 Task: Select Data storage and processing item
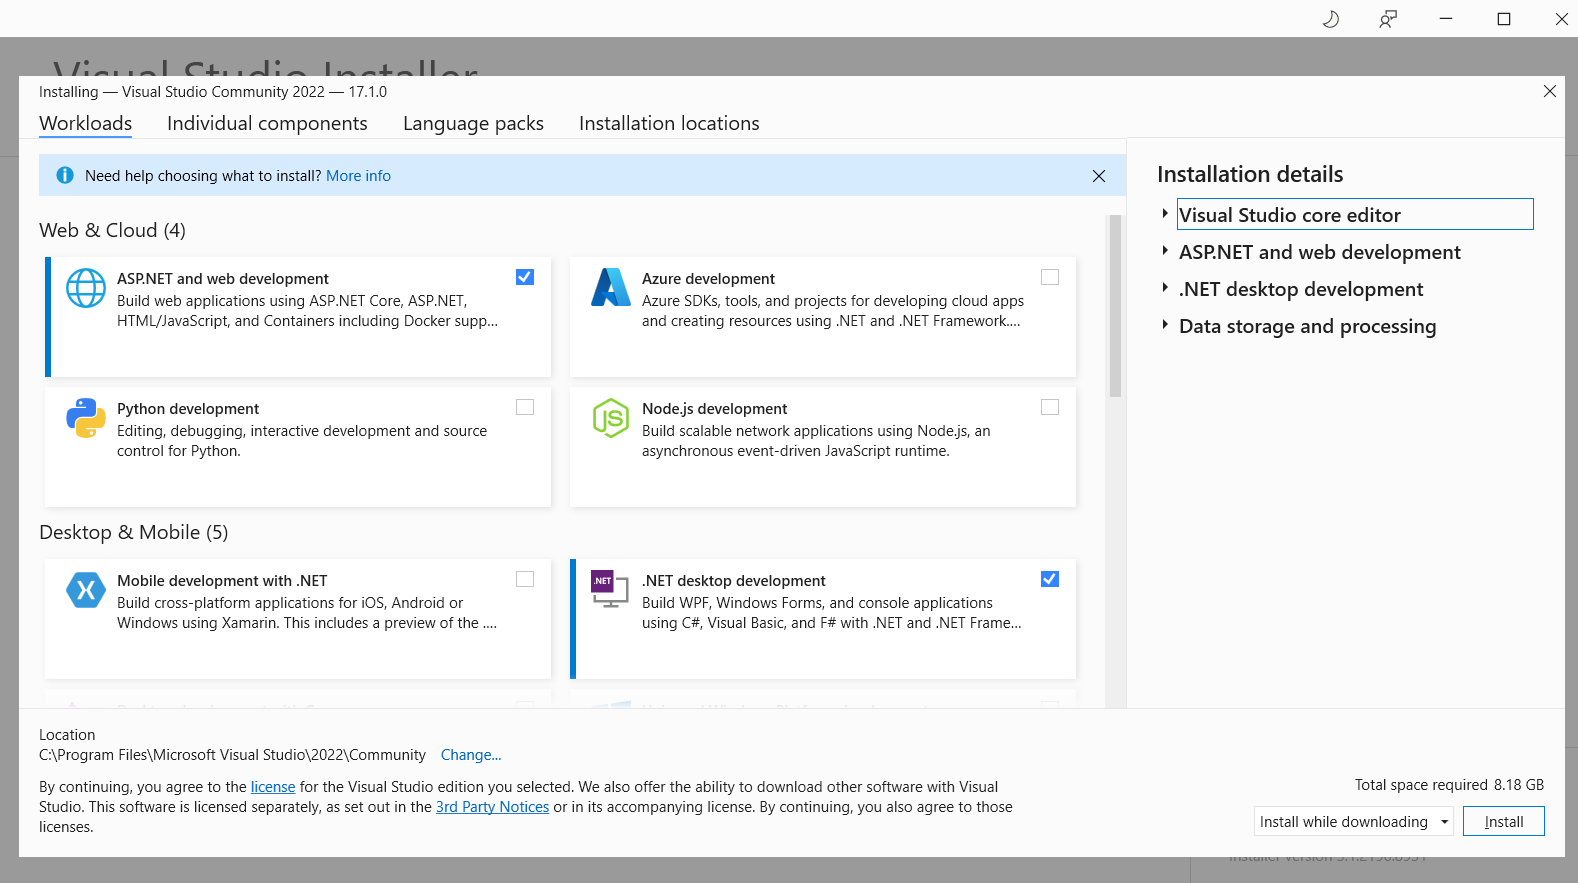click(1307, 326)
